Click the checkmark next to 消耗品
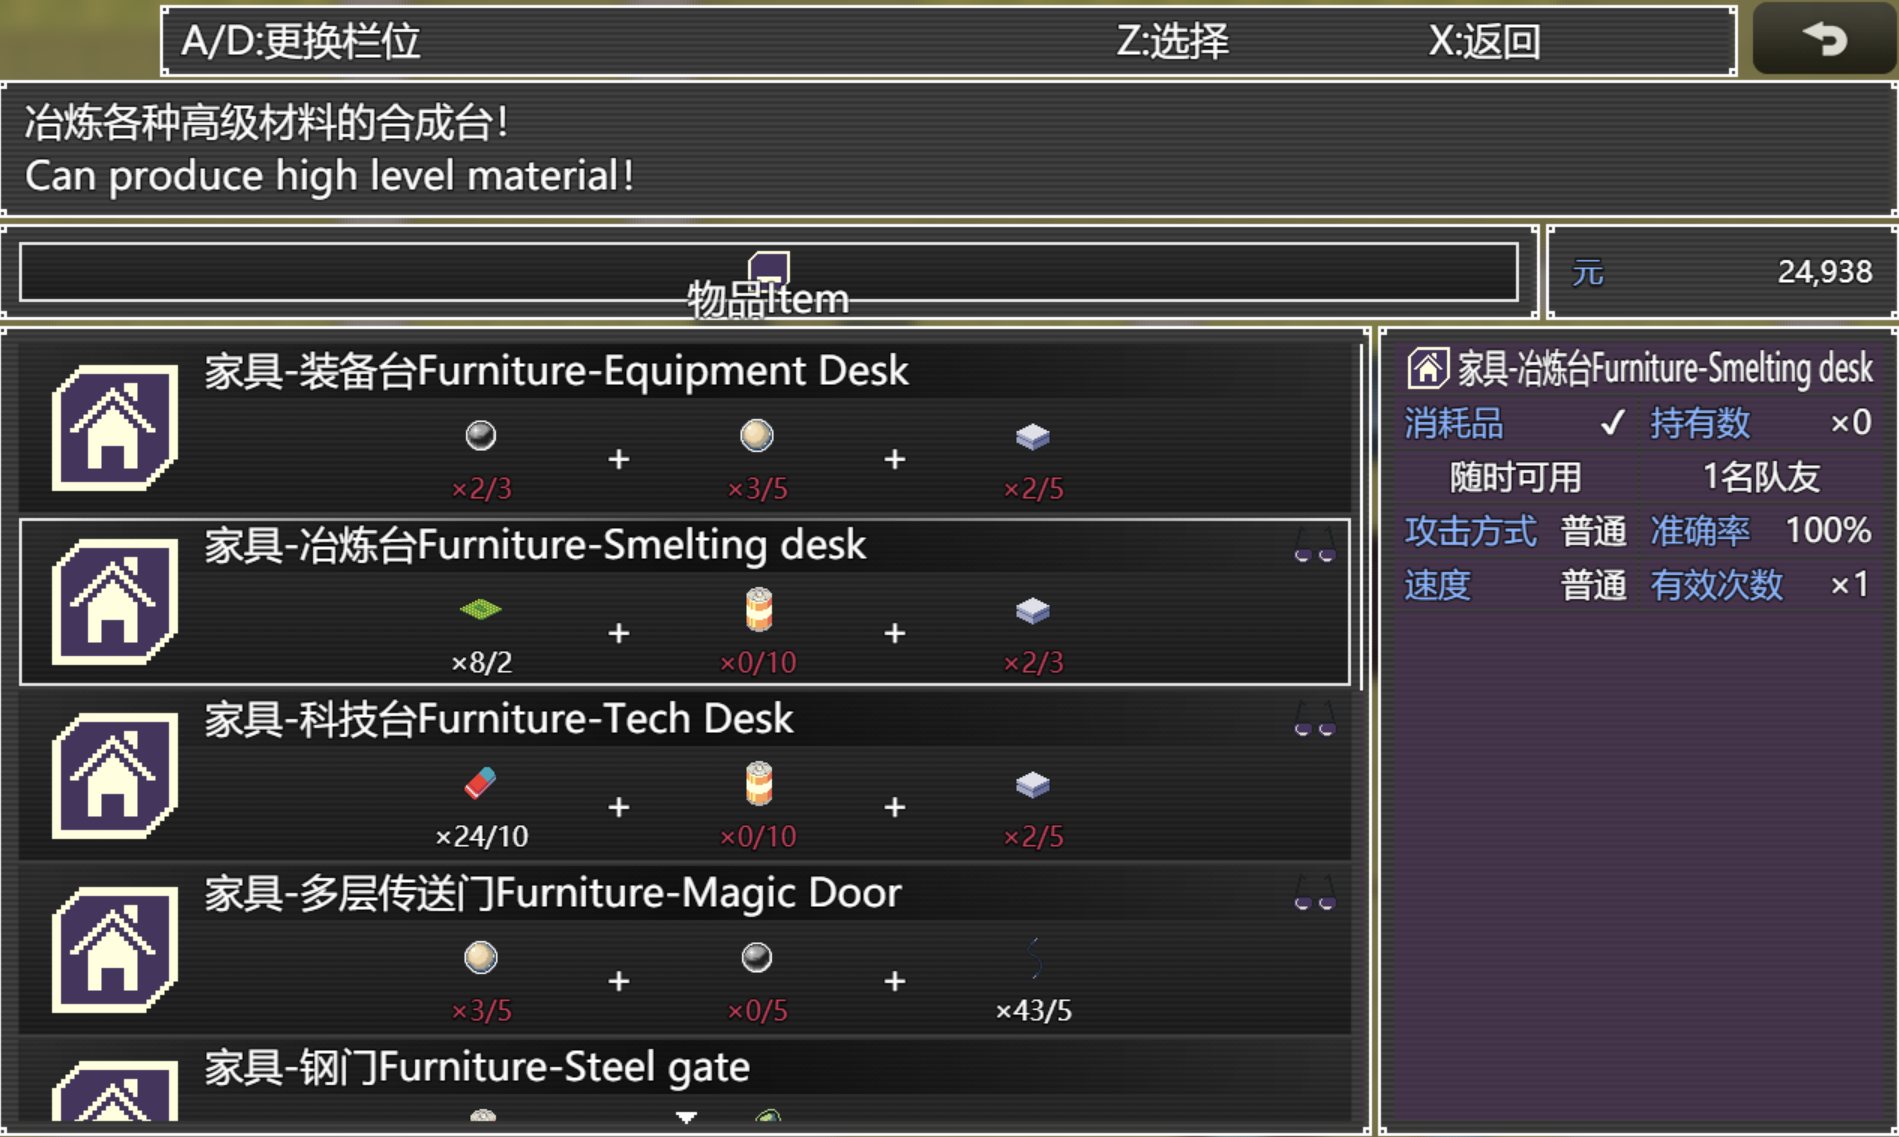Image resolution: width=1899 pixels, height=1137 pixels. (1612, 423)
